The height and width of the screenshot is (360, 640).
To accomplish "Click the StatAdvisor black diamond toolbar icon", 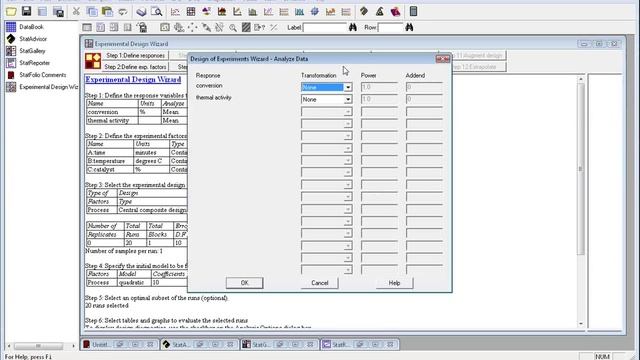I will click(x=364, y=11).
